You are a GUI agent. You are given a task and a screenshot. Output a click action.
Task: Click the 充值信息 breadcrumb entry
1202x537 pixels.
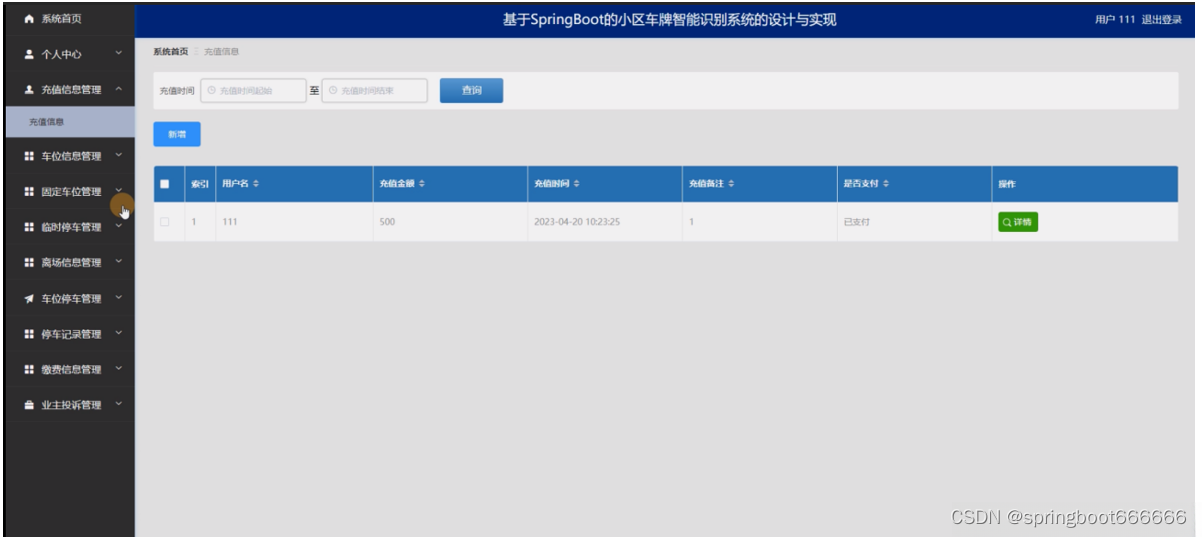[x=221, y=51]
